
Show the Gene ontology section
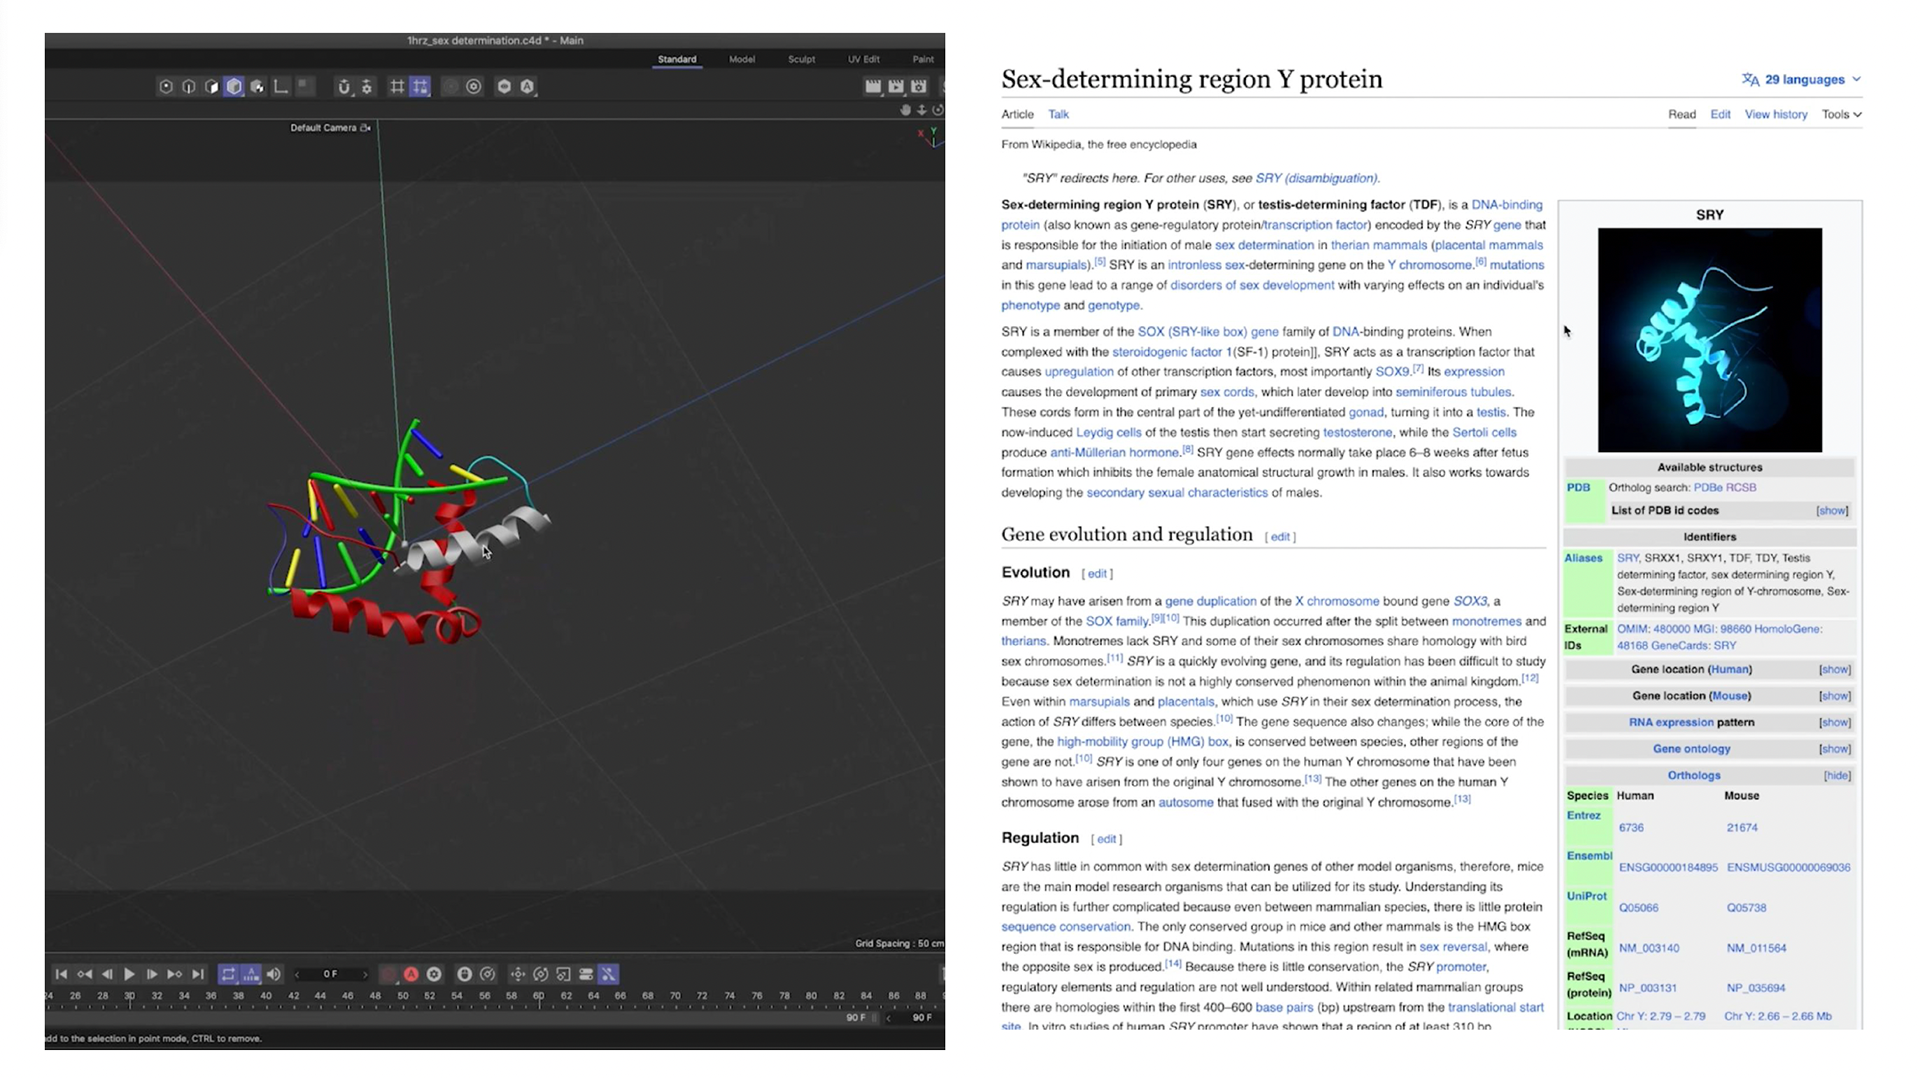click(x=1834, y=749)
